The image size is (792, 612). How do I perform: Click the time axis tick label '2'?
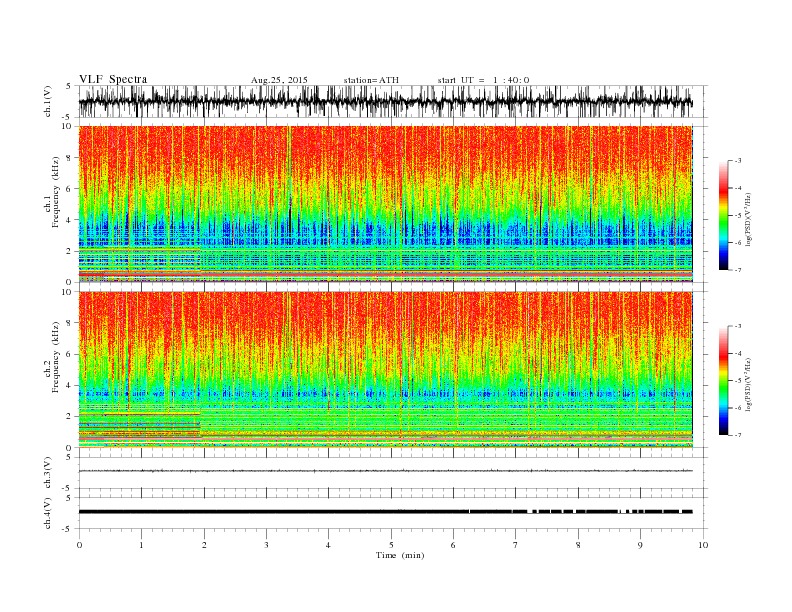pos(204,545)
